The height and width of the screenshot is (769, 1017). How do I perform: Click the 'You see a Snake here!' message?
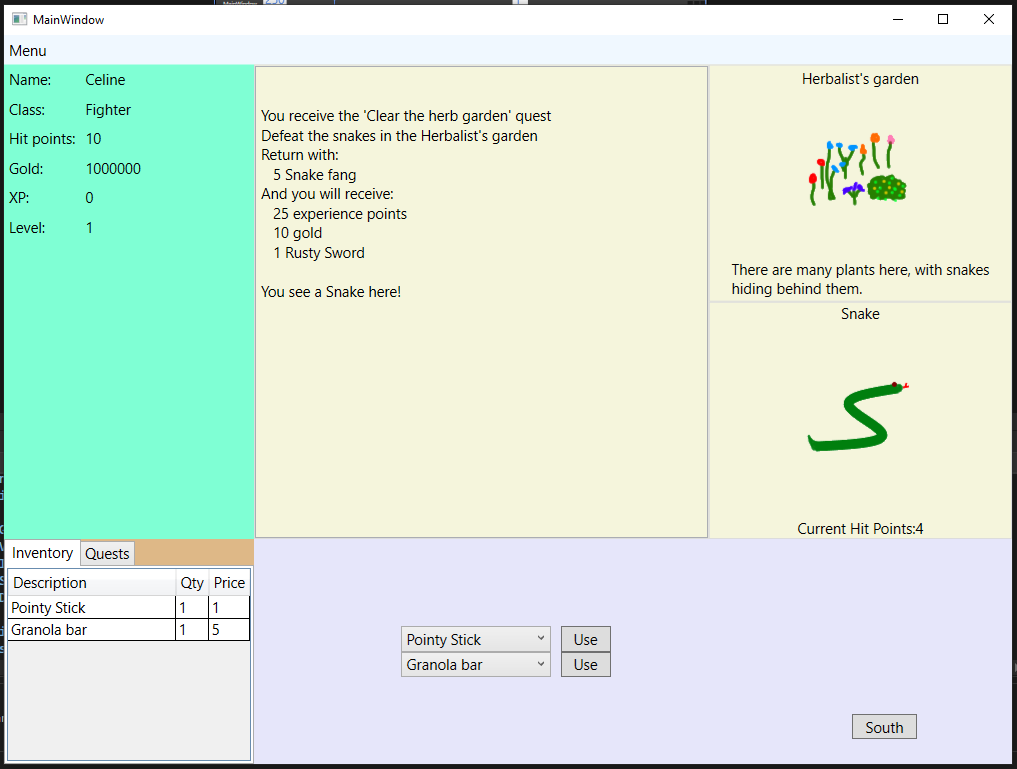[x=331, y=292]
